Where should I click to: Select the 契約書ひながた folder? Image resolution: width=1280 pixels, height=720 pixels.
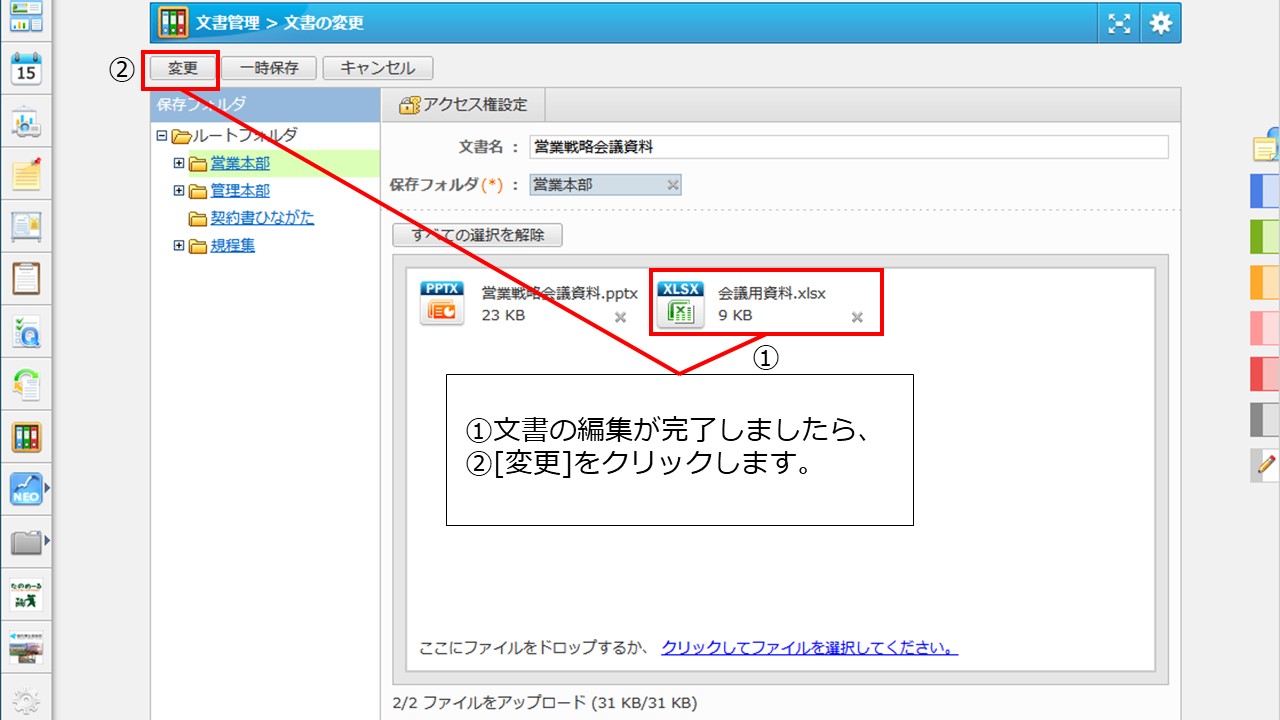point(262,218)
